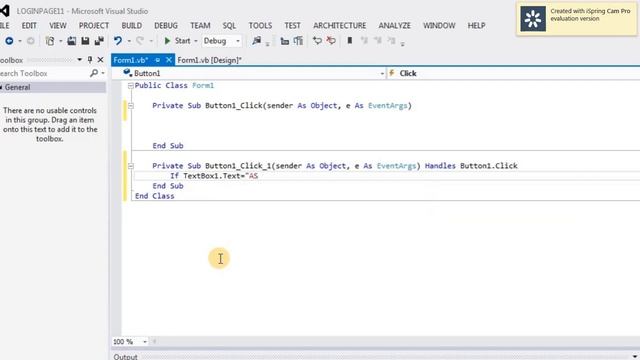The image size is (640, 360).
Task: Click the iSpring Cam Pro notification icon
Action: click(x=533, y=19)
